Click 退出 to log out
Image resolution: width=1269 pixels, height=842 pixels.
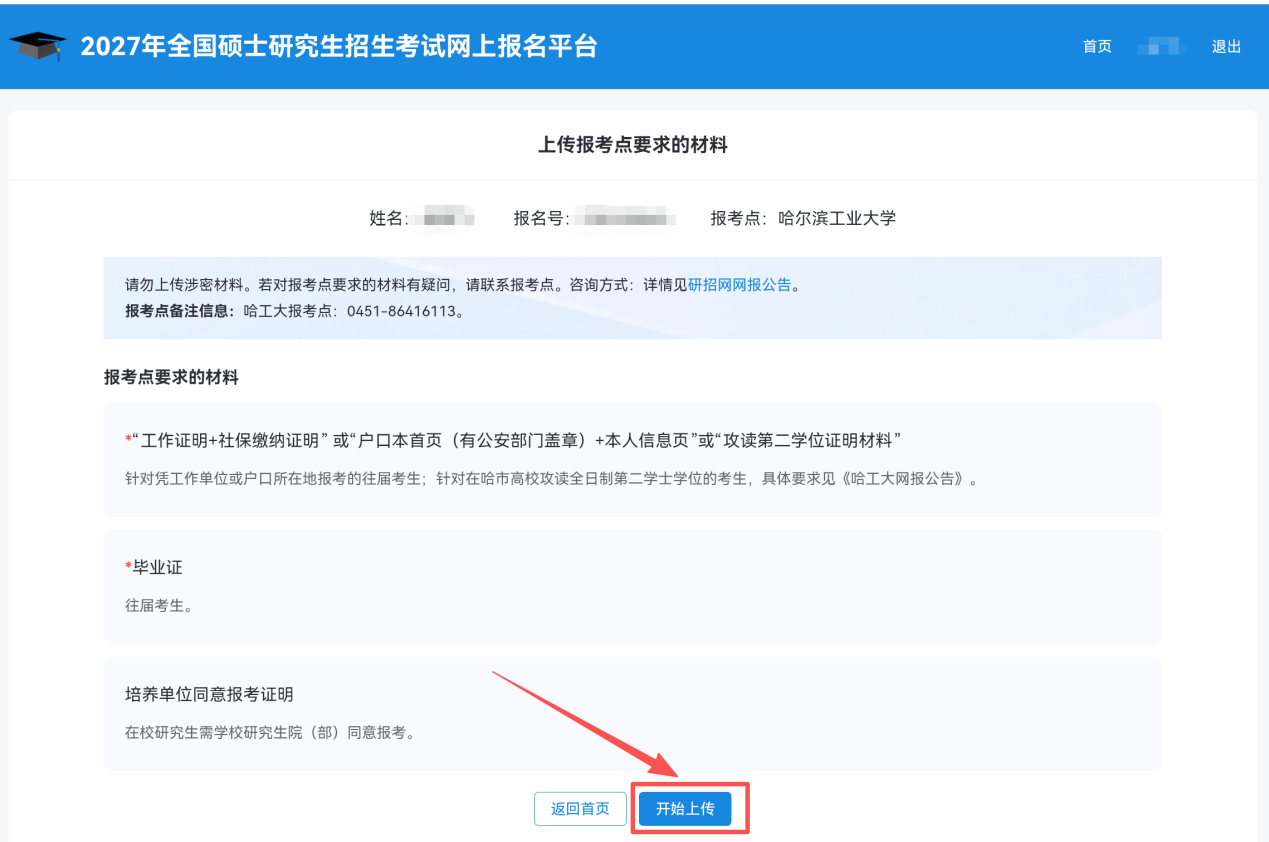click(x=1226, y=47)
